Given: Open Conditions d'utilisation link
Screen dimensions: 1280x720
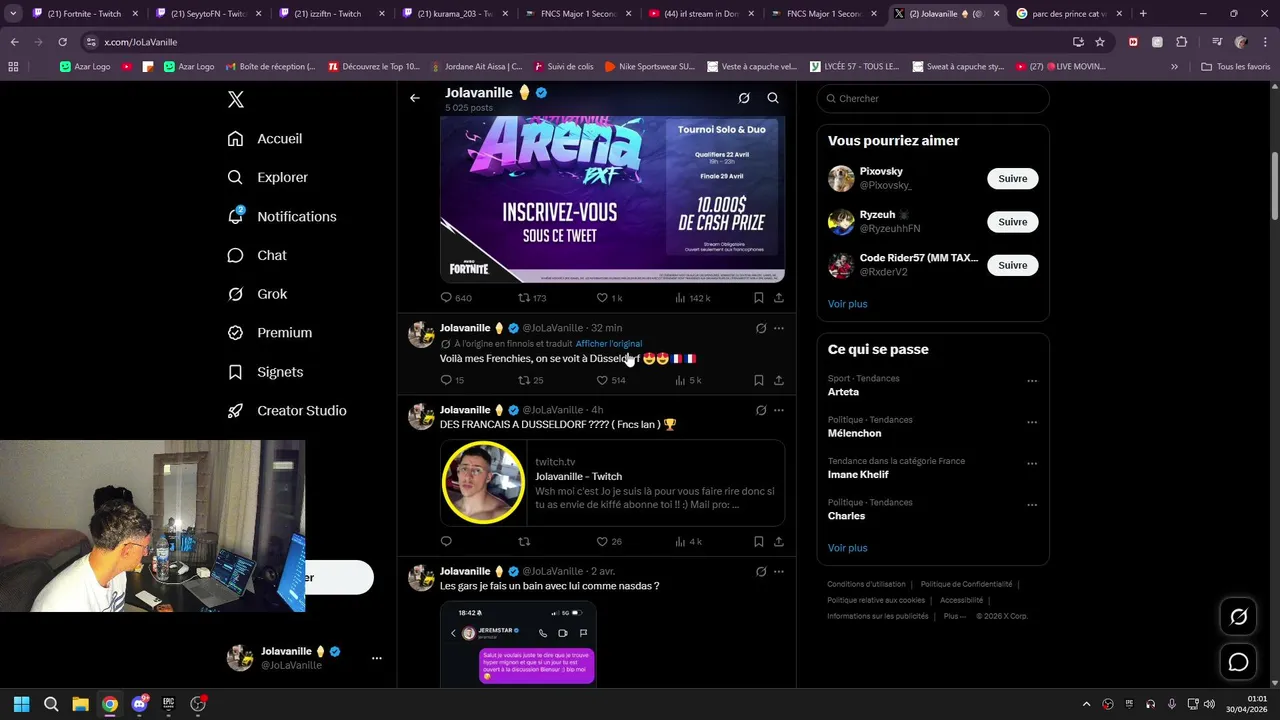Looking at the screenshot, I should click(x=866, y=584).
